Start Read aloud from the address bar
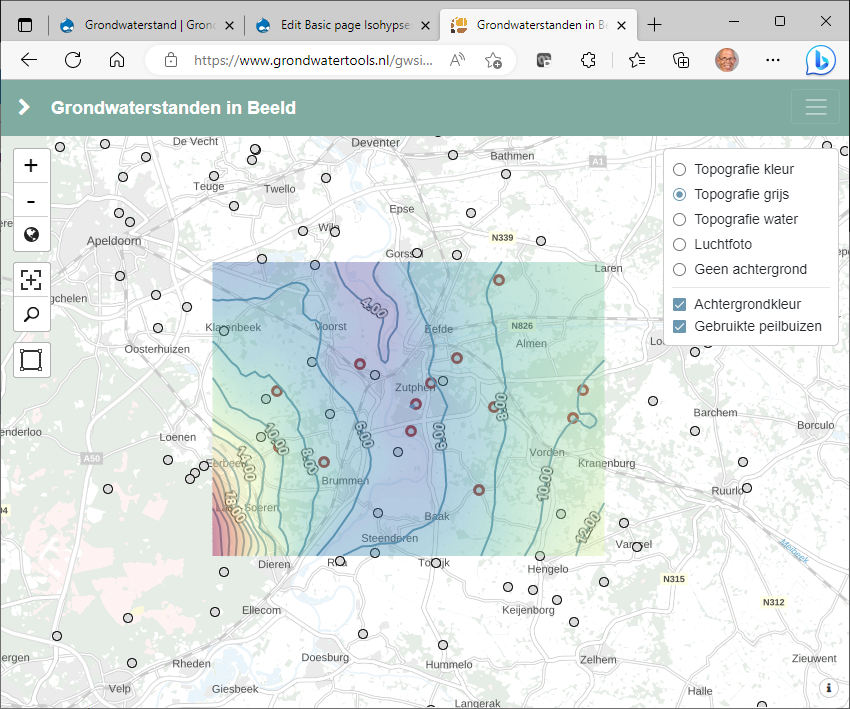Screen dimensions: 850x709 click(x=458, y=60)
